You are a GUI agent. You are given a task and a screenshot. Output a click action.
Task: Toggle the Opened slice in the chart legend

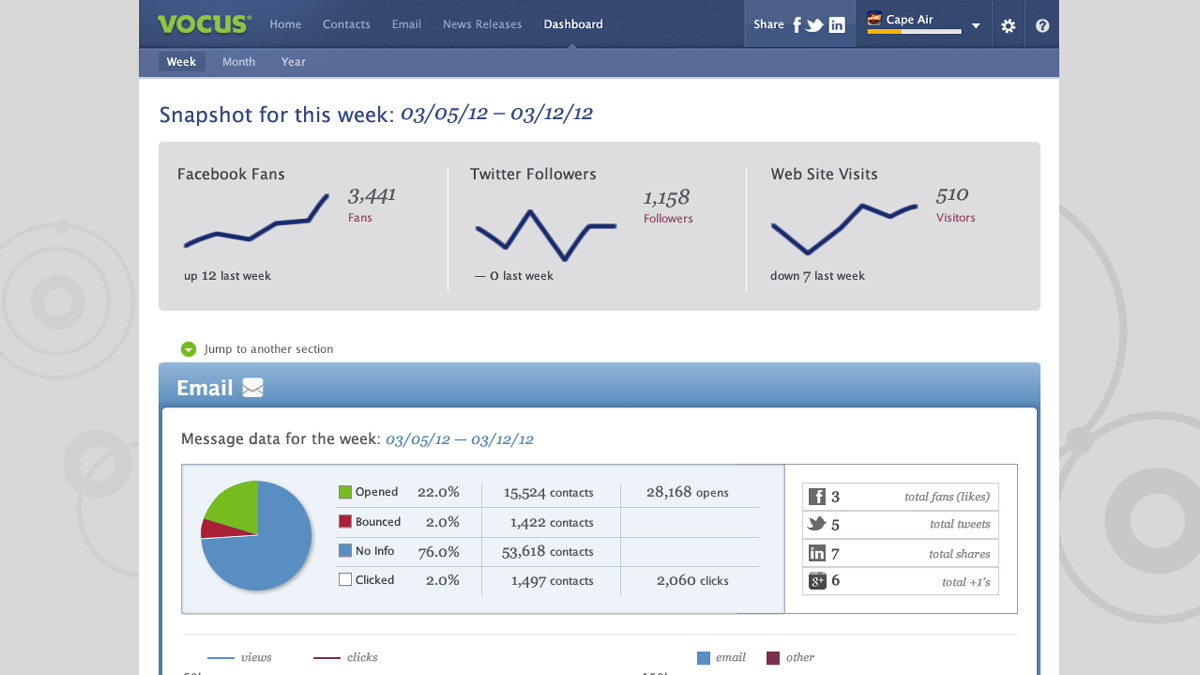click(x=347, y=492)
